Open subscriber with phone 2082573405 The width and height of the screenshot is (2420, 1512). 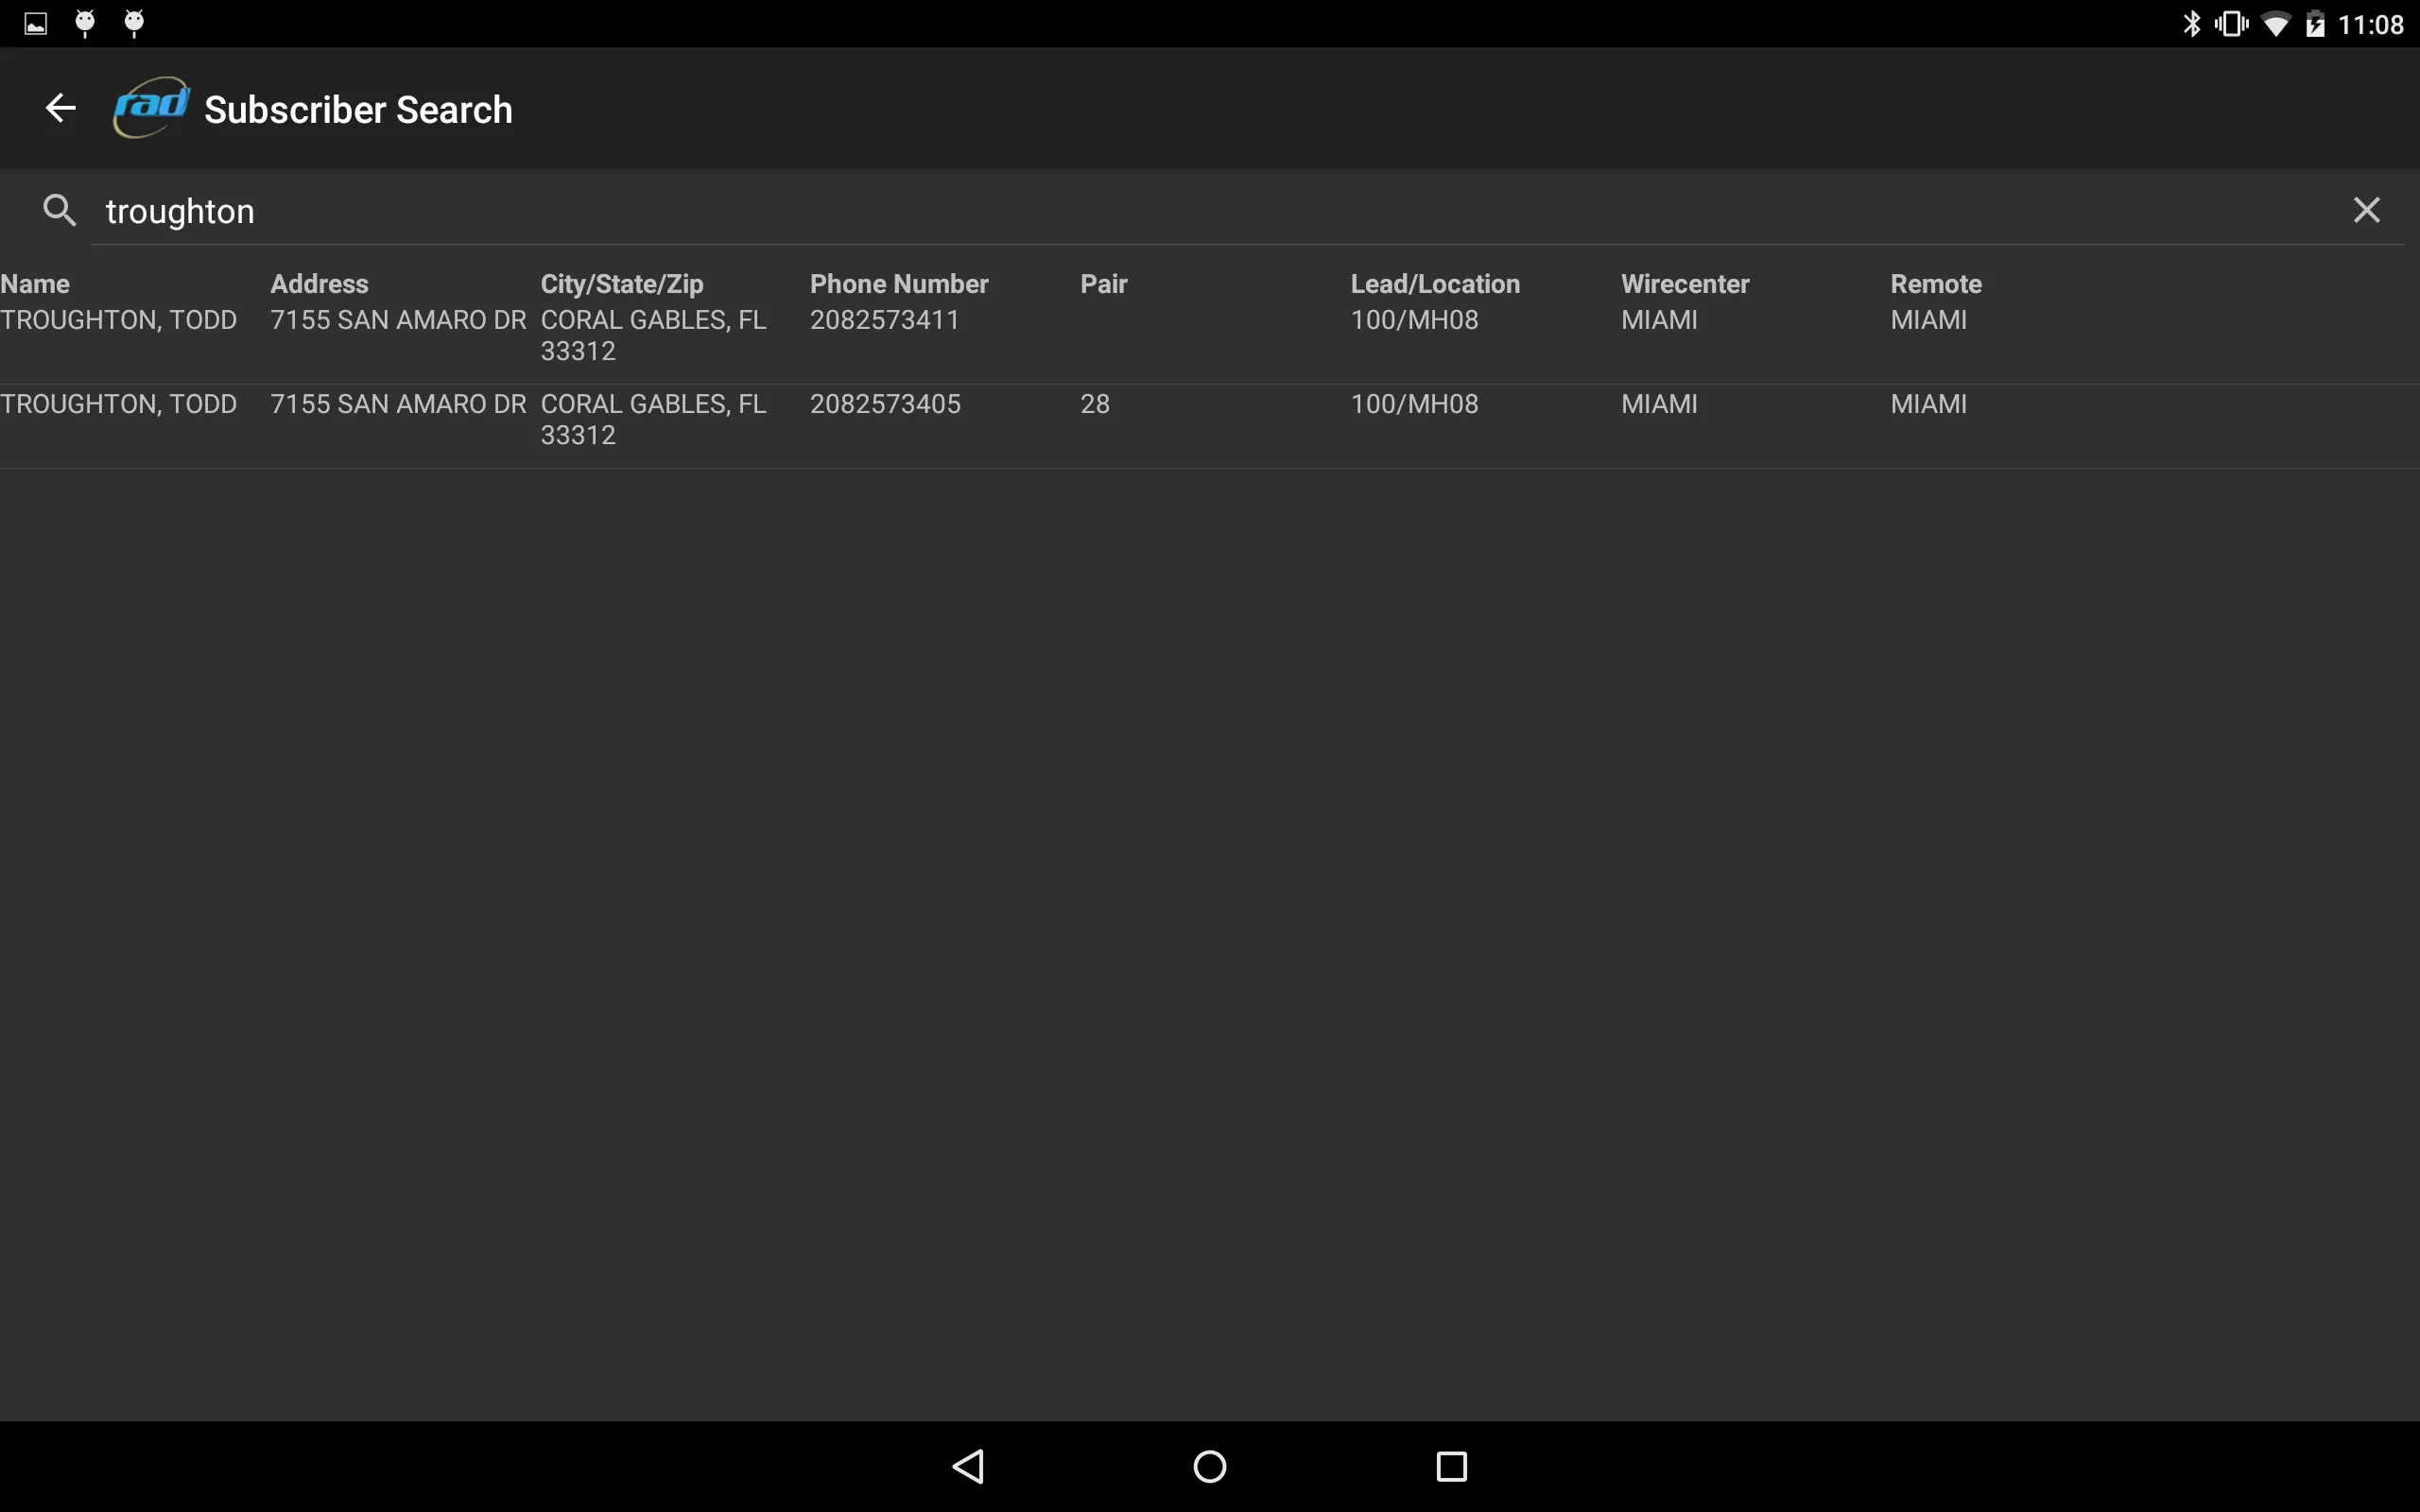1210,426
